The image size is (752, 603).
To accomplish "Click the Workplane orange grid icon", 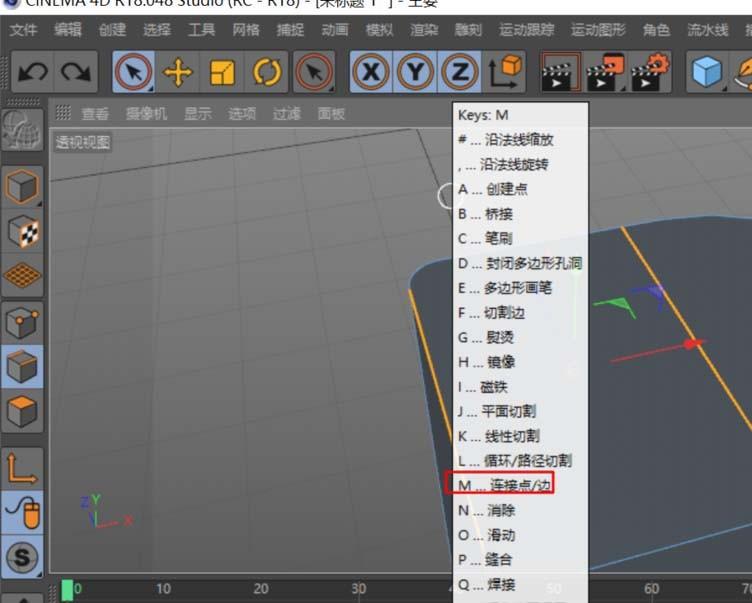I will [22, 276].
